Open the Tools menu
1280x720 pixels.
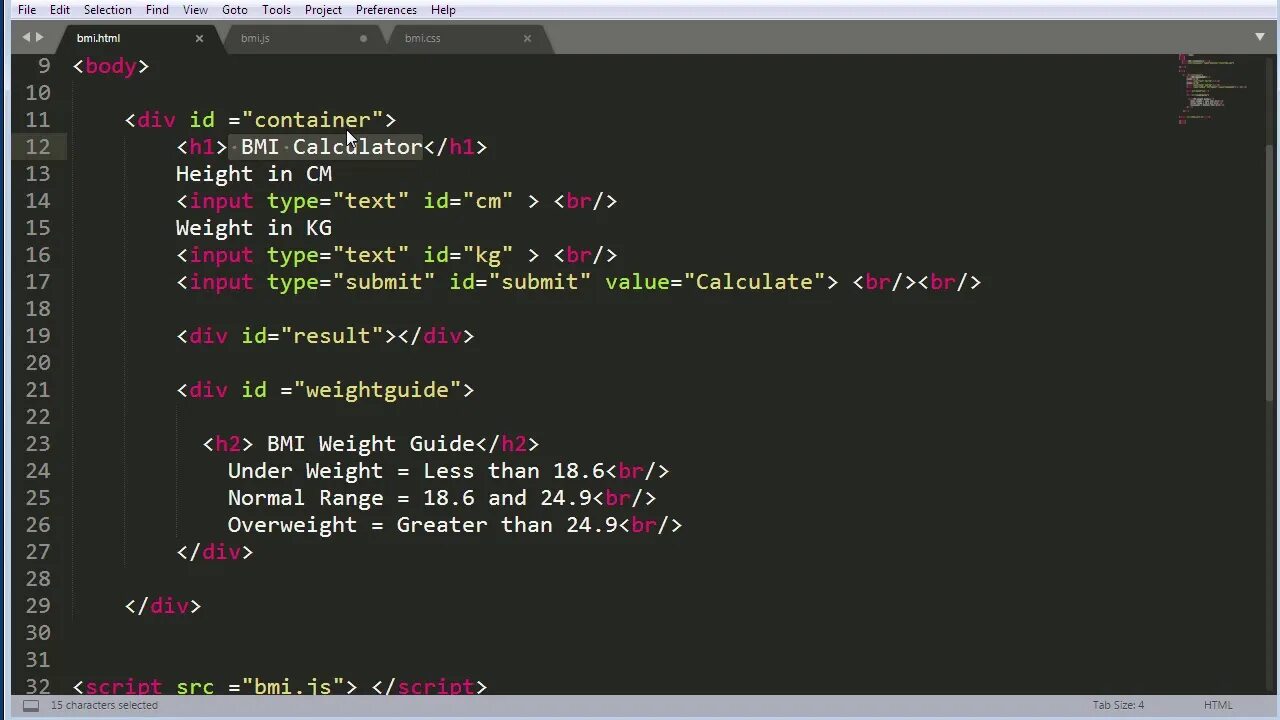pyautogui.click(x=276, y=10)
